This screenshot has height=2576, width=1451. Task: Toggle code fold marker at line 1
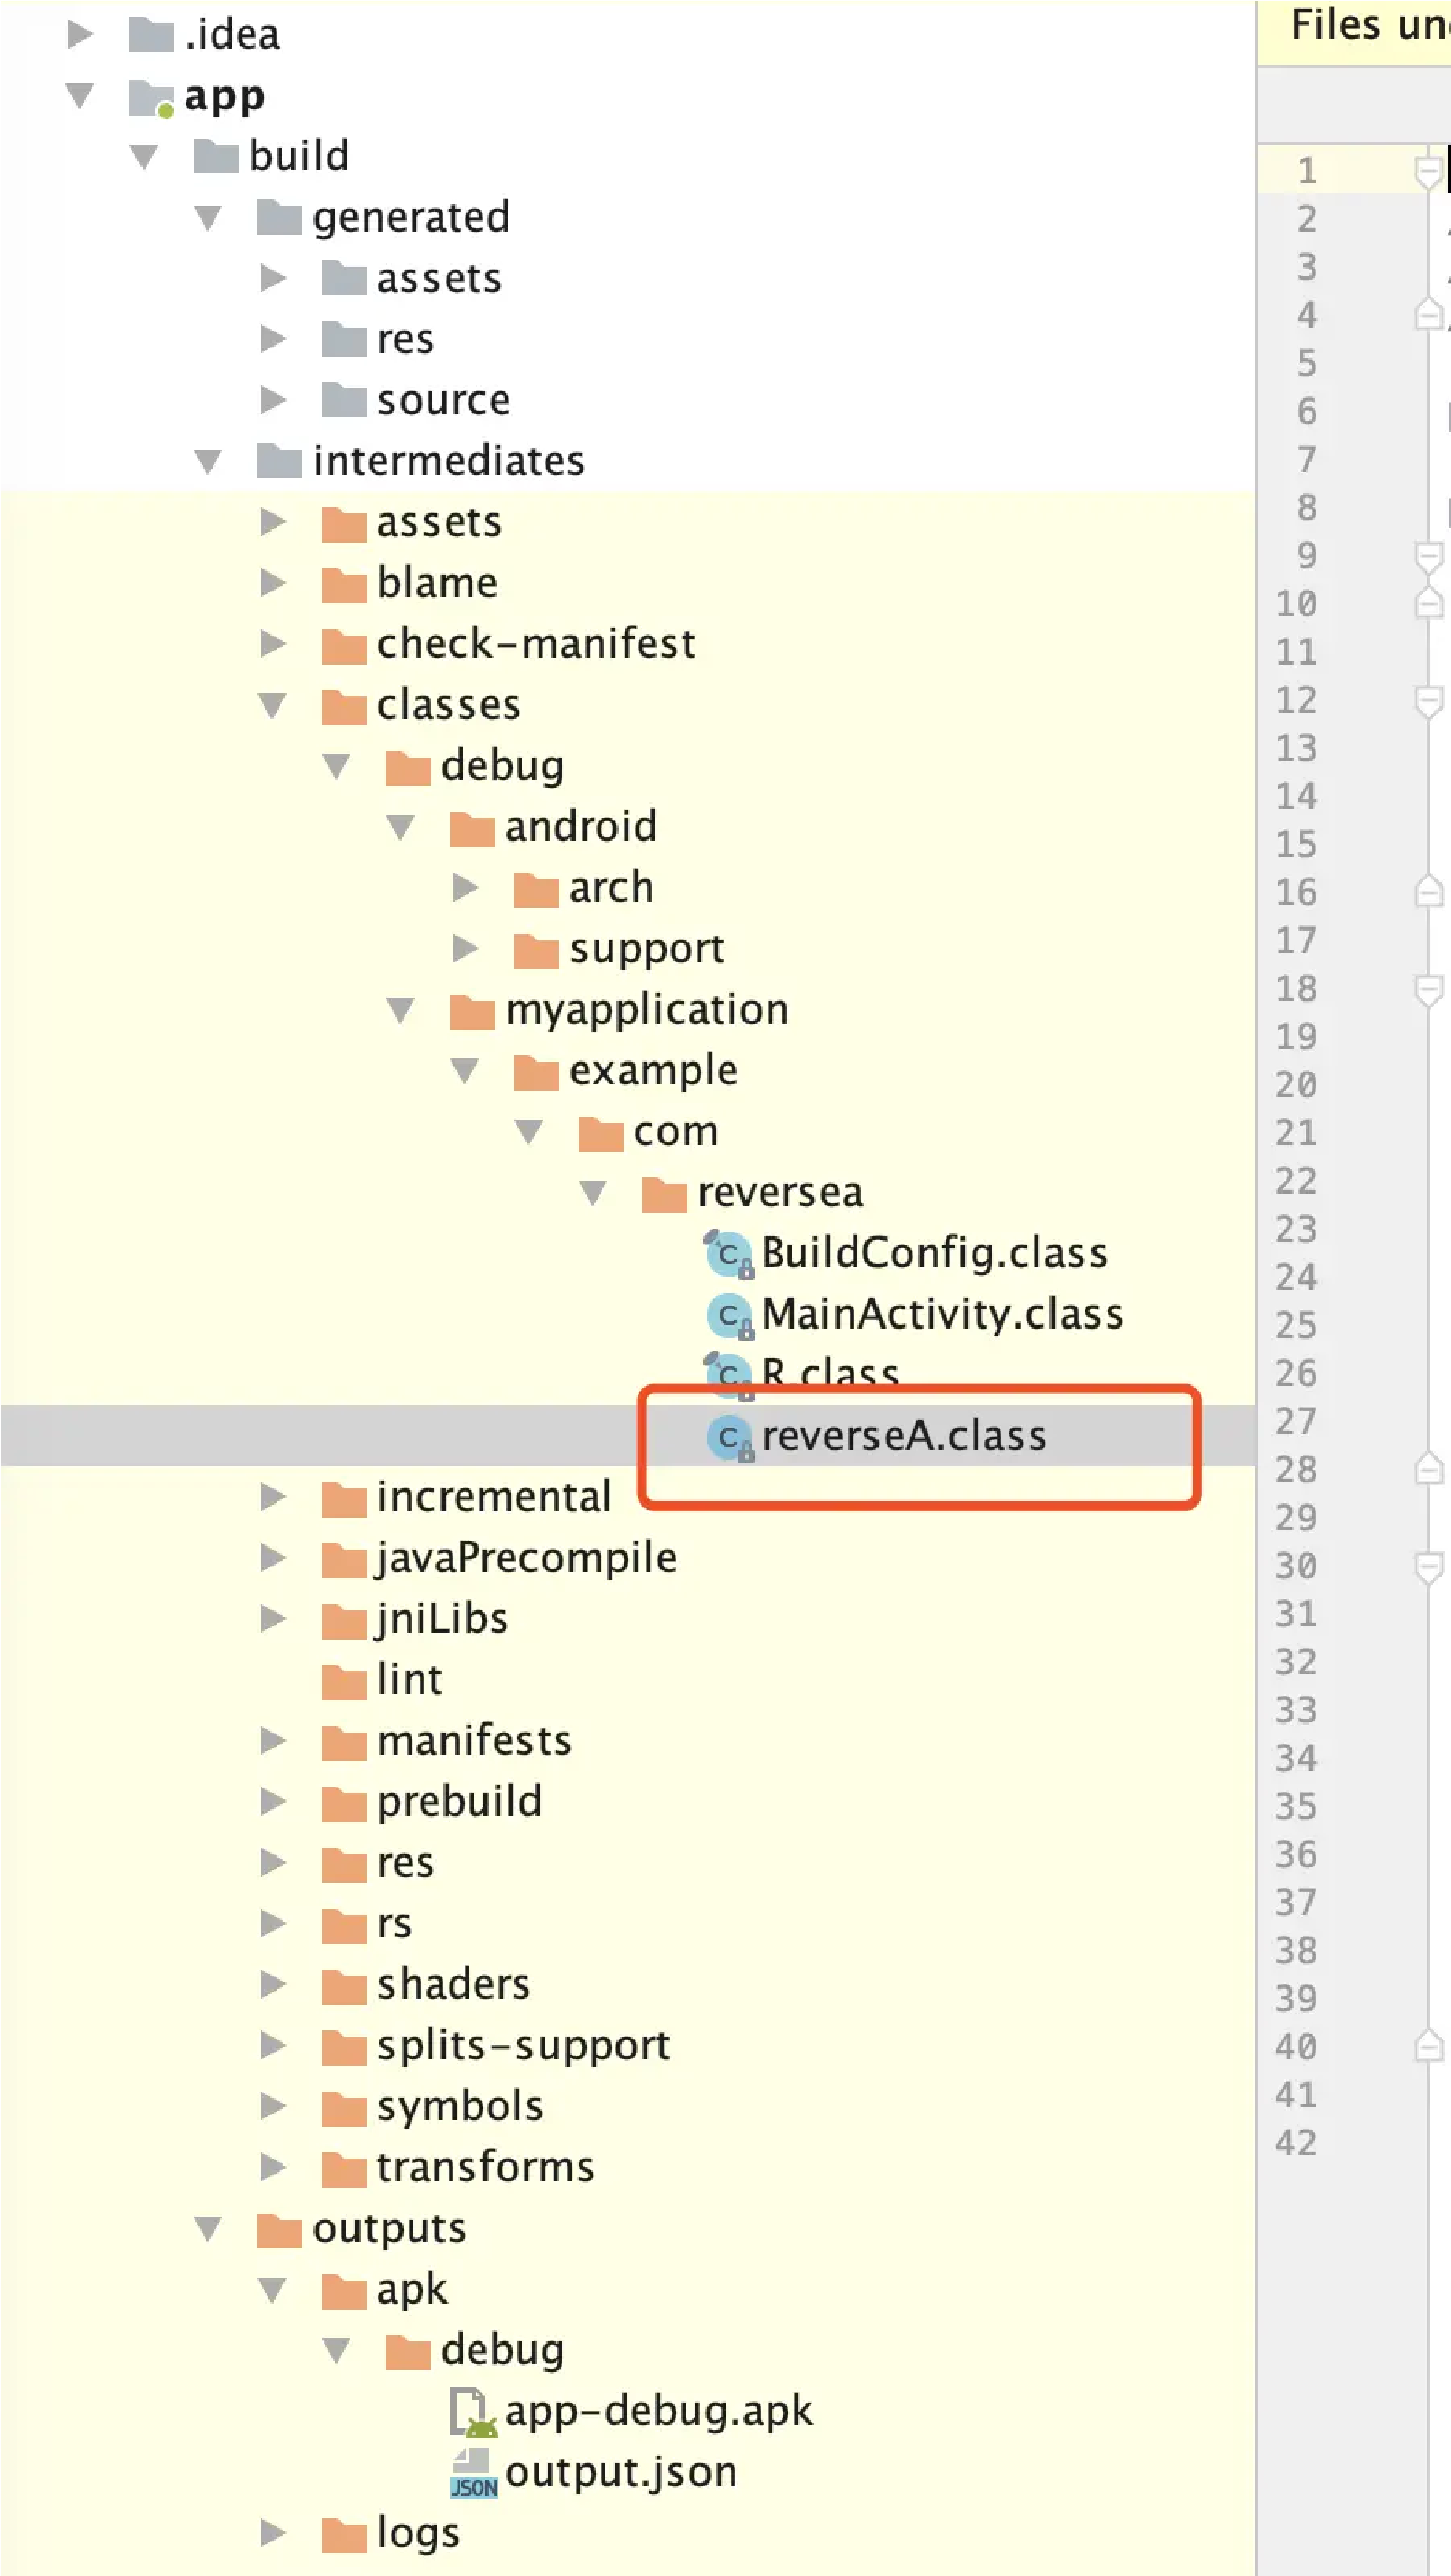point(1428,171)
